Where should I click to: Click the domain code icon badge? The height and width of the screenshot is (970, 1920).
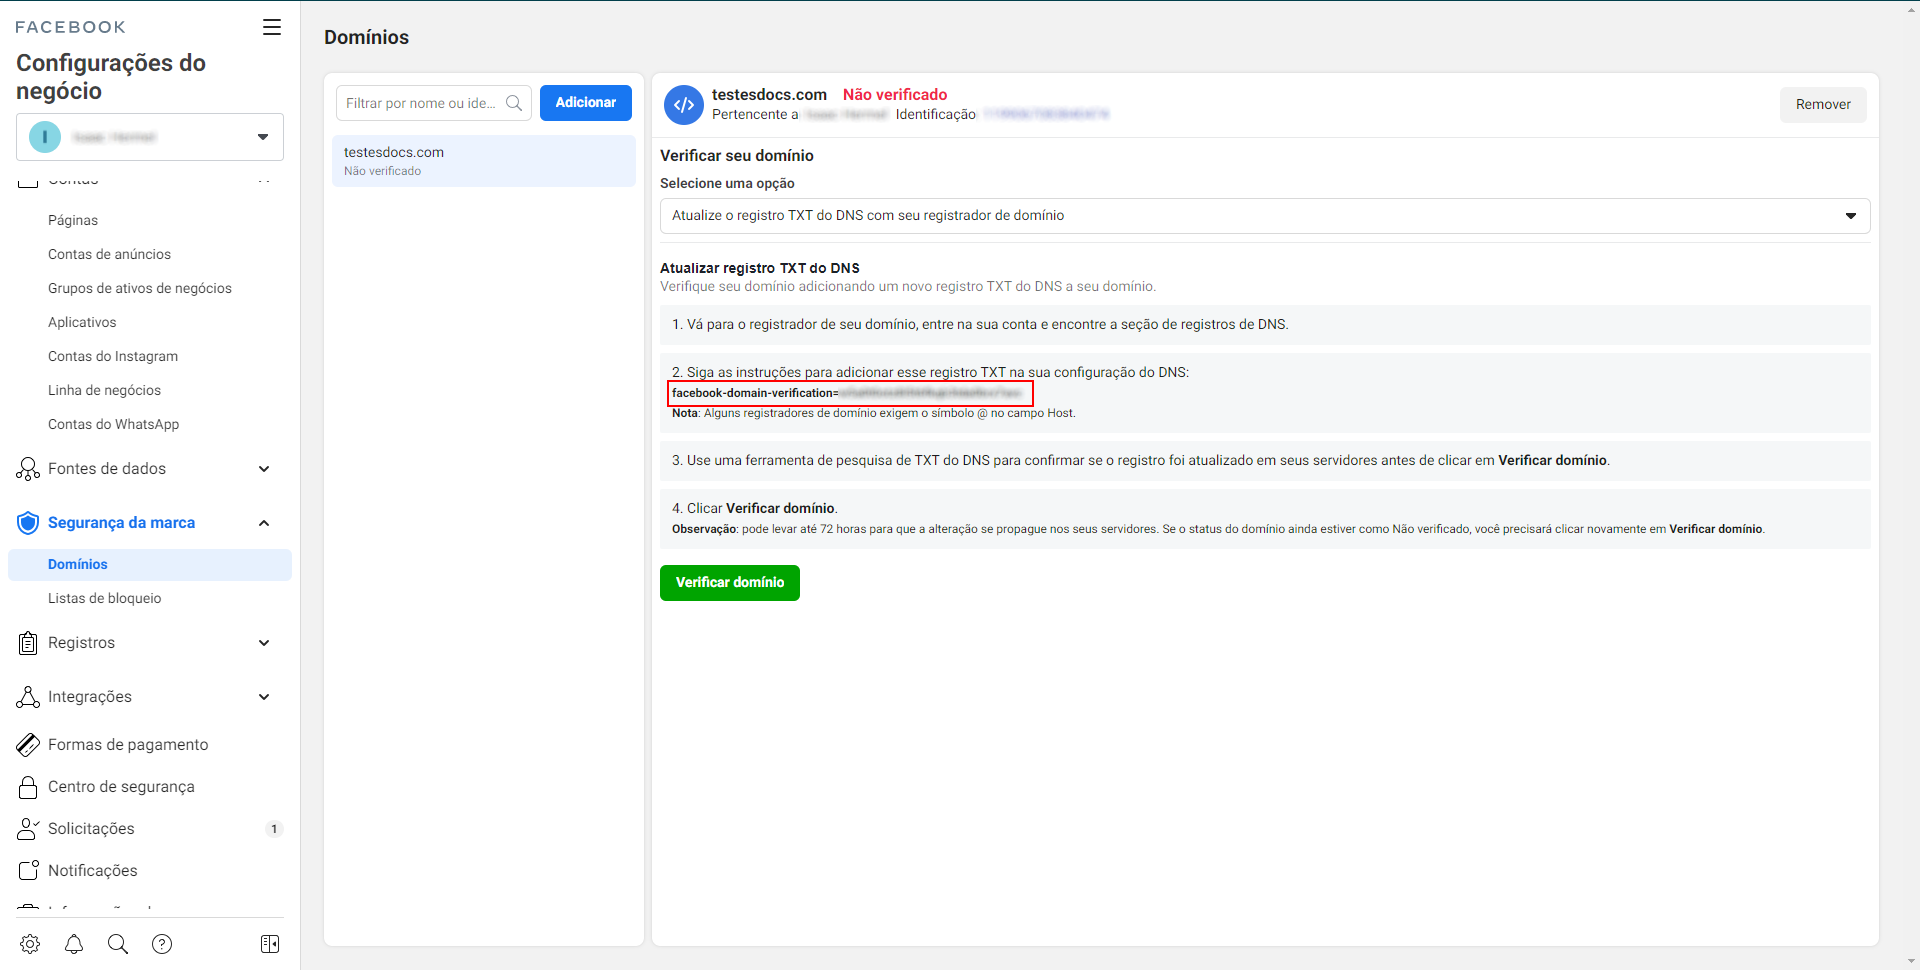coord(684,104)
